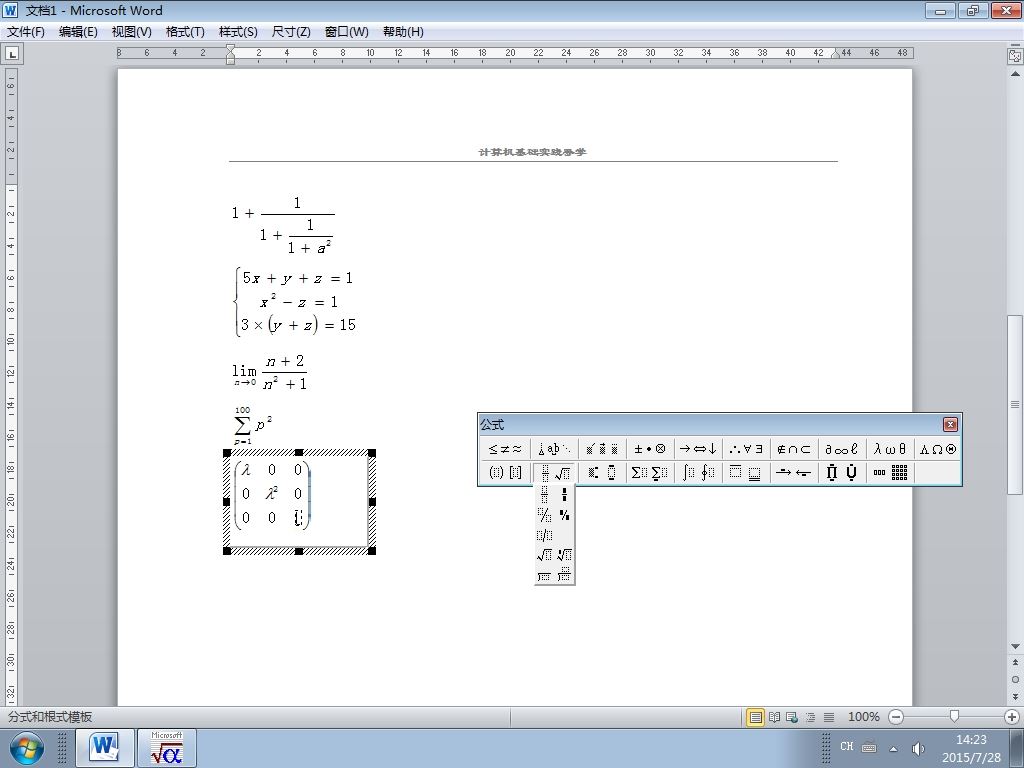Viewport: 1024px width, 768px height.
Task: Click the zoom out minus button
Action: [x=897, y=717]
